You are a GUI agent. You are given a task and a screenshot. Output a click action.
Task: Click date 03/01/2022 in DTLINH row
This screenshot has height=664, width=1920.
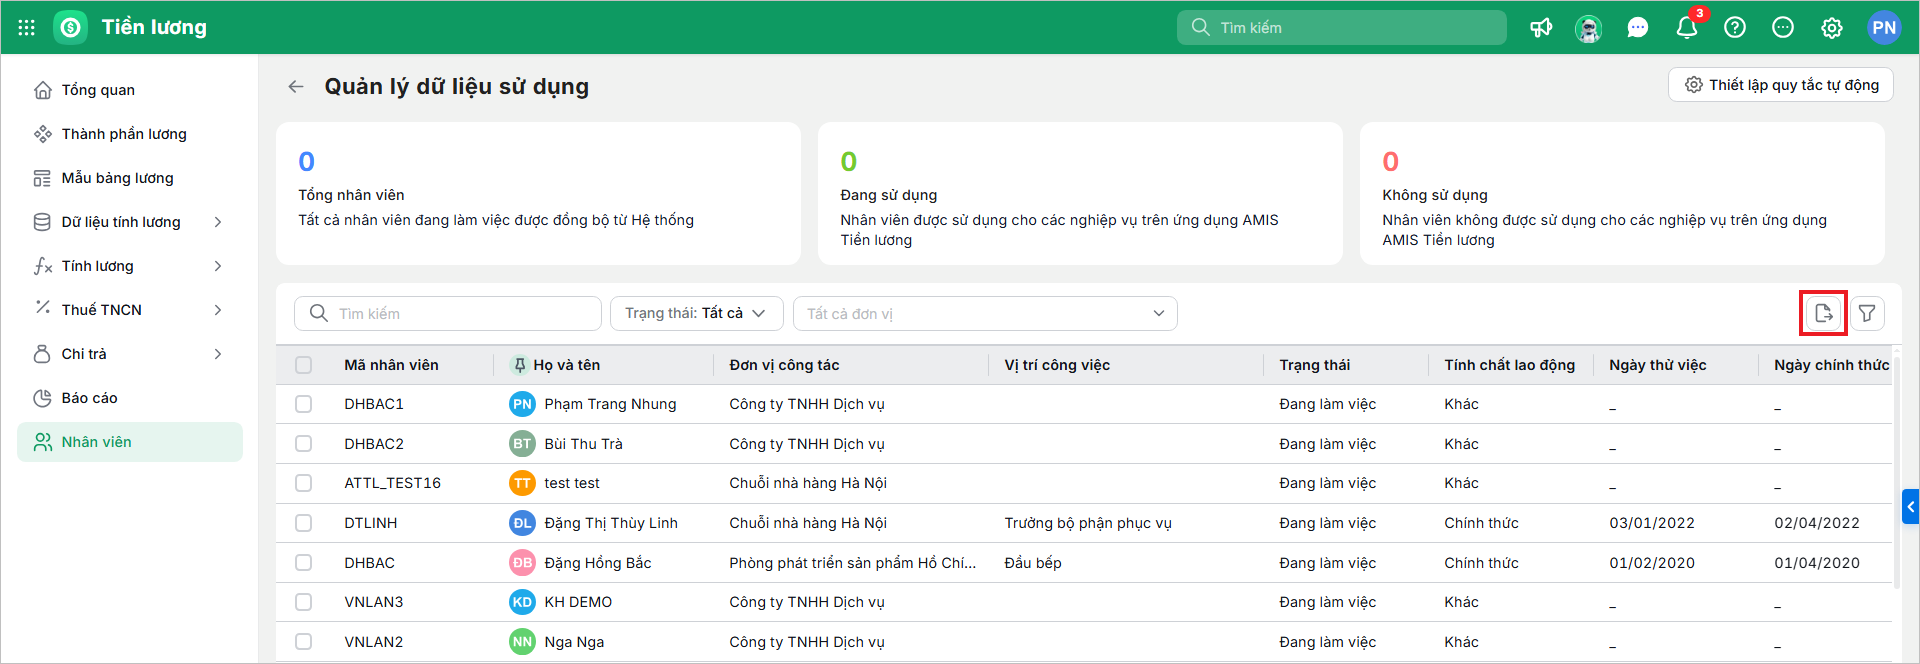(x=1652, y=523)
